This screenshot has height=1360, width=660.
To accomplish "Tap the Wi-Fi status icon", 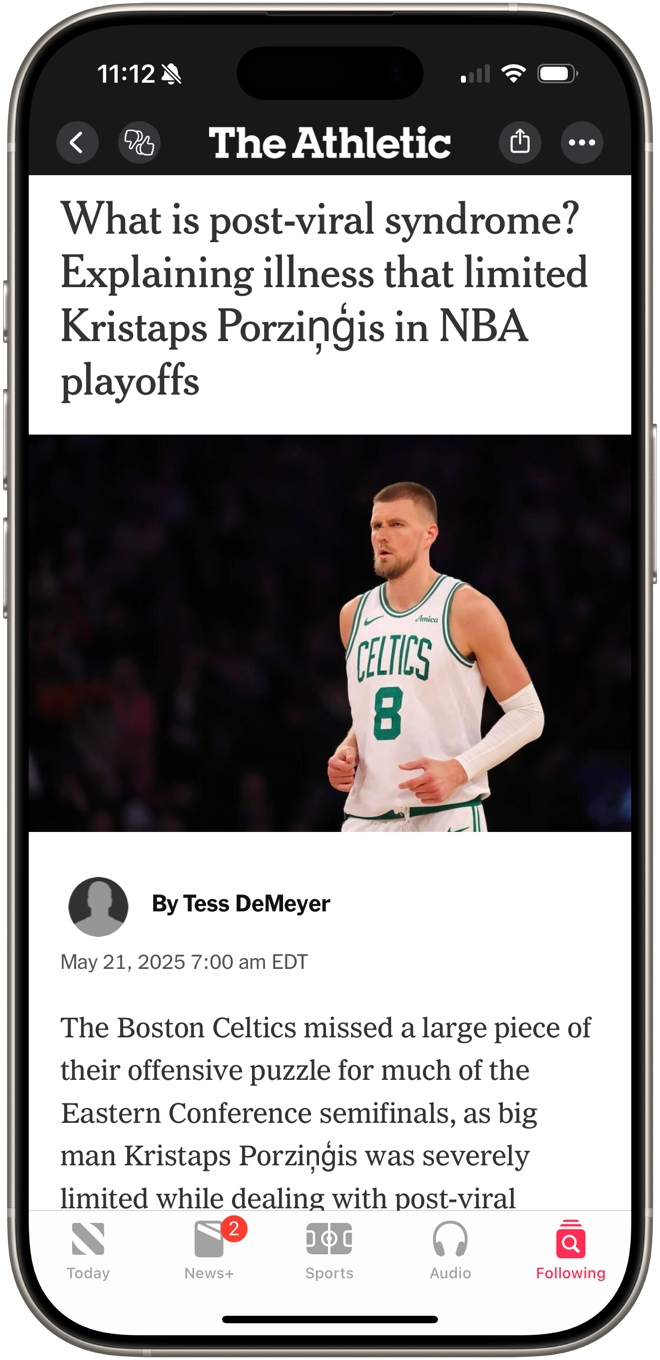I will pyautogui.click(x=513, y=74).
